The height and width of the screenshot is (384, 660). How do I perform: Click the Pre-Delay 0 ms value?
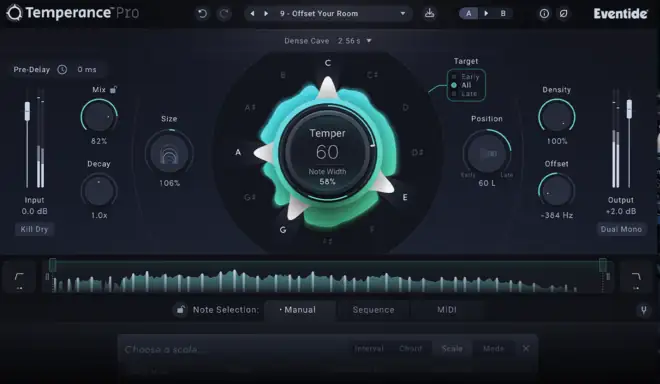pyautogui.click(x=87, y=69)
